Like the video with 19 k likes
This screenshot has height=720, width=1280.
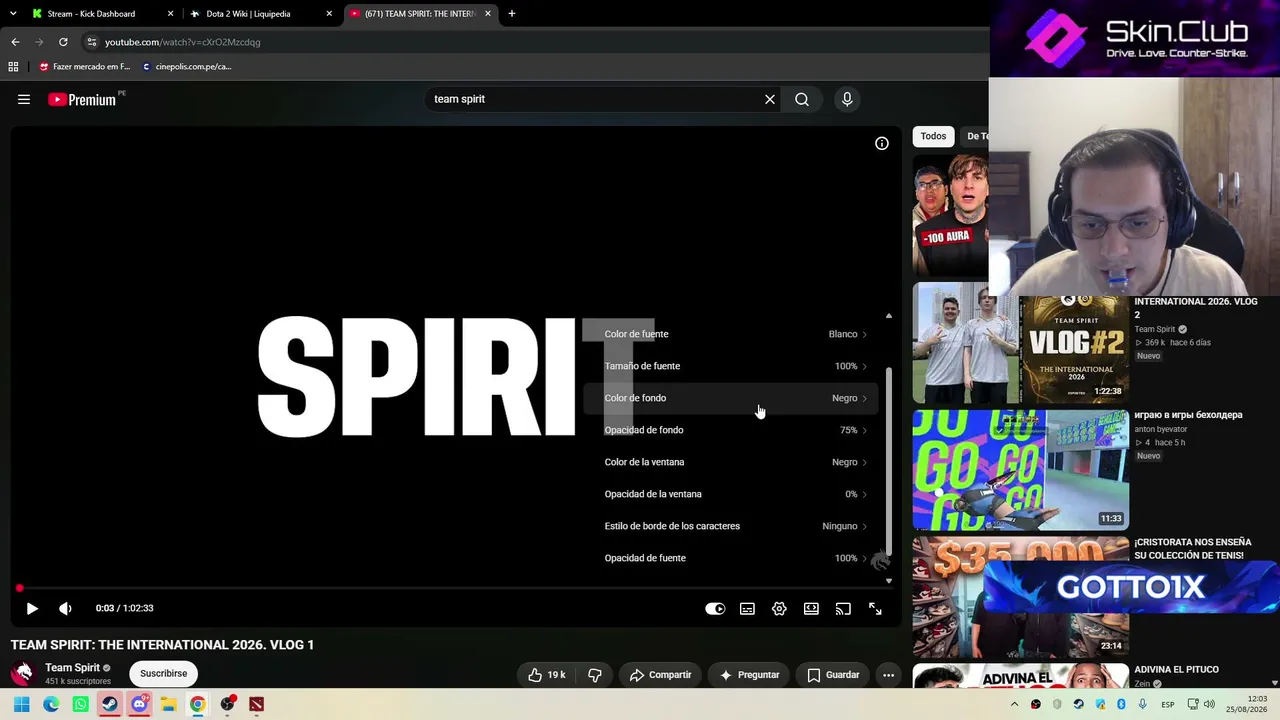[x=547, y=675]
